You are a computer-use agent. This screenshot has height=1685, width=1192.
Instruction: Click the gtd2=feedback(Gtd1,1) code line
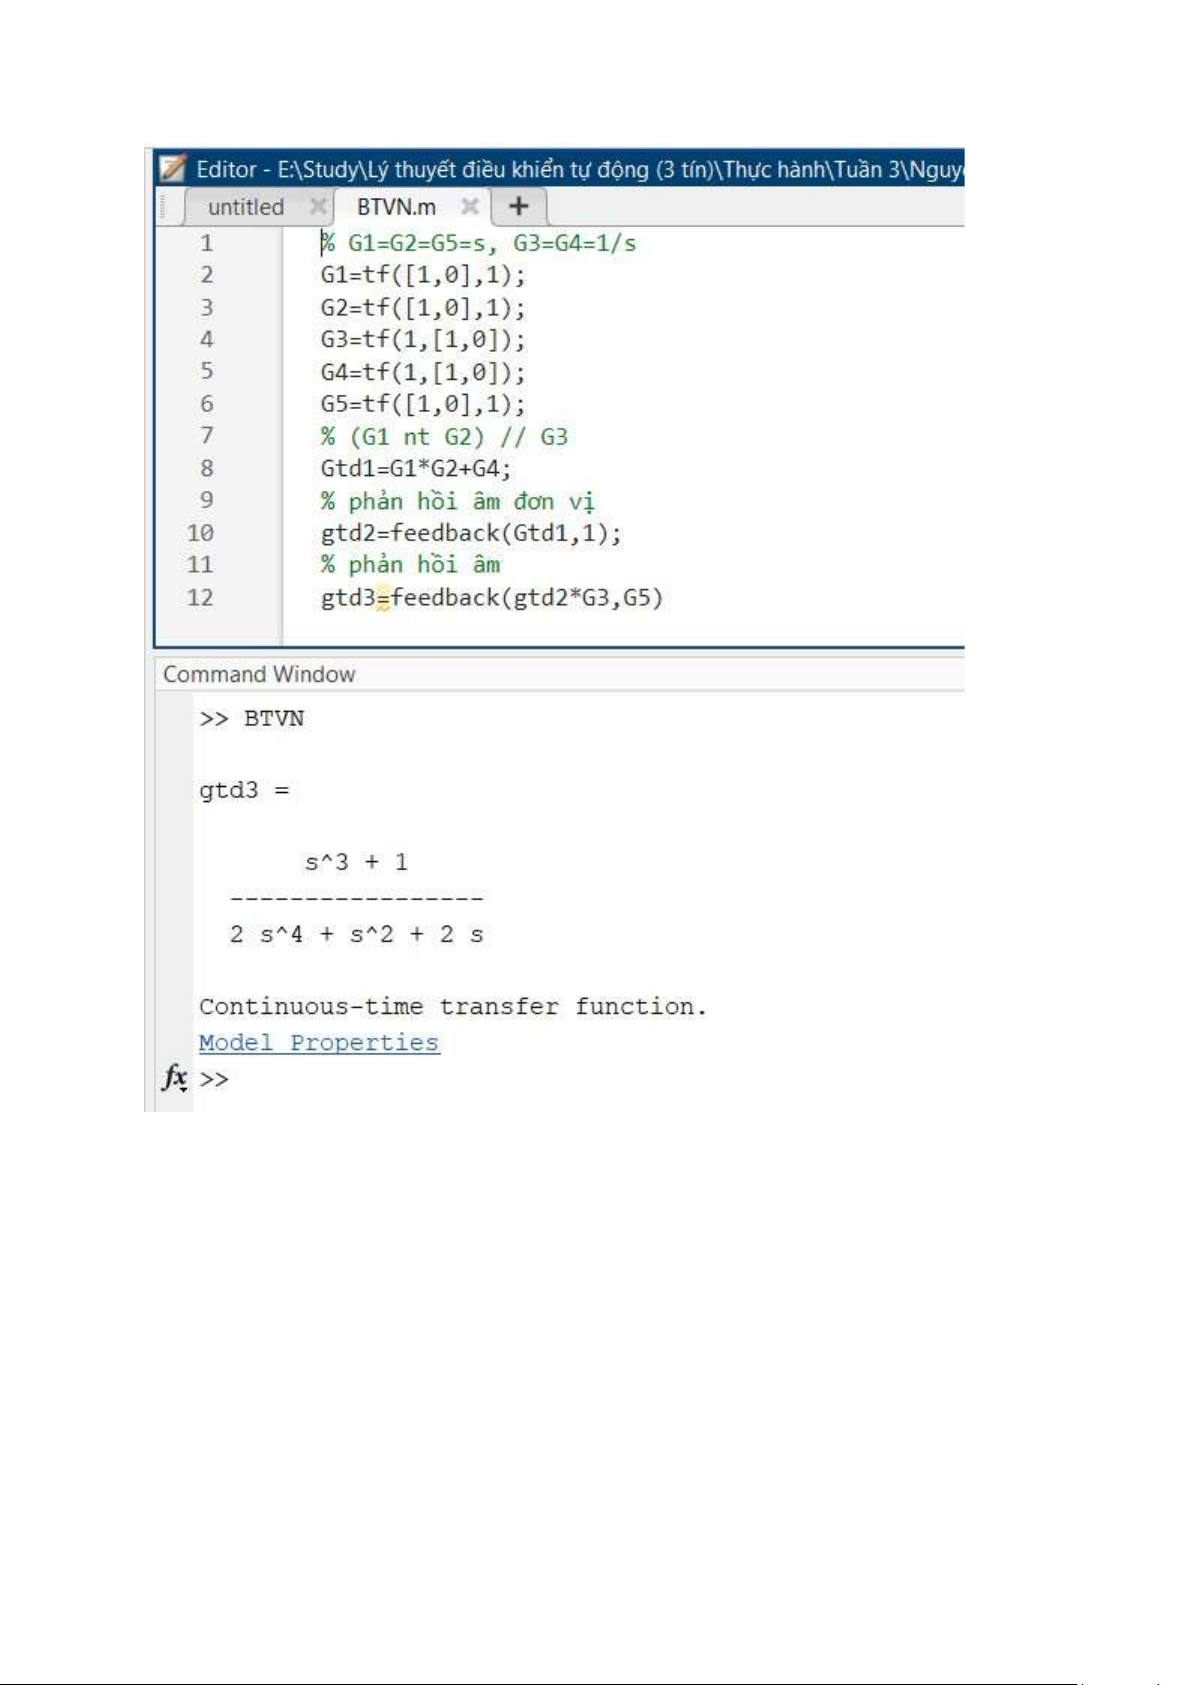point(470,533)
